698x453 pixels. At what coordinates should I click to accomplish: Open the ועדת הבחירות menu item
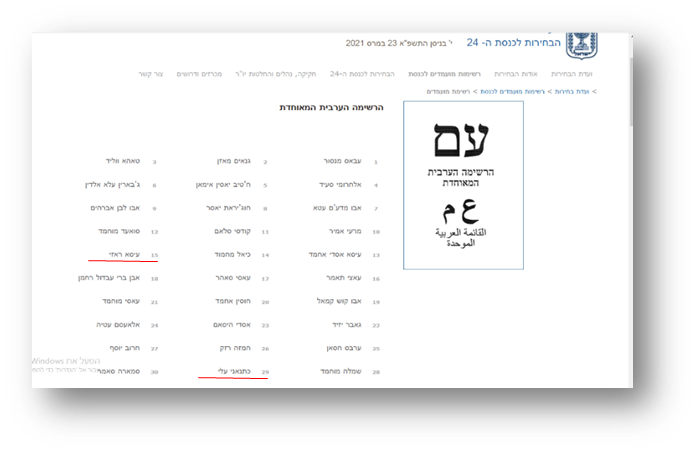tap(572, 74)
